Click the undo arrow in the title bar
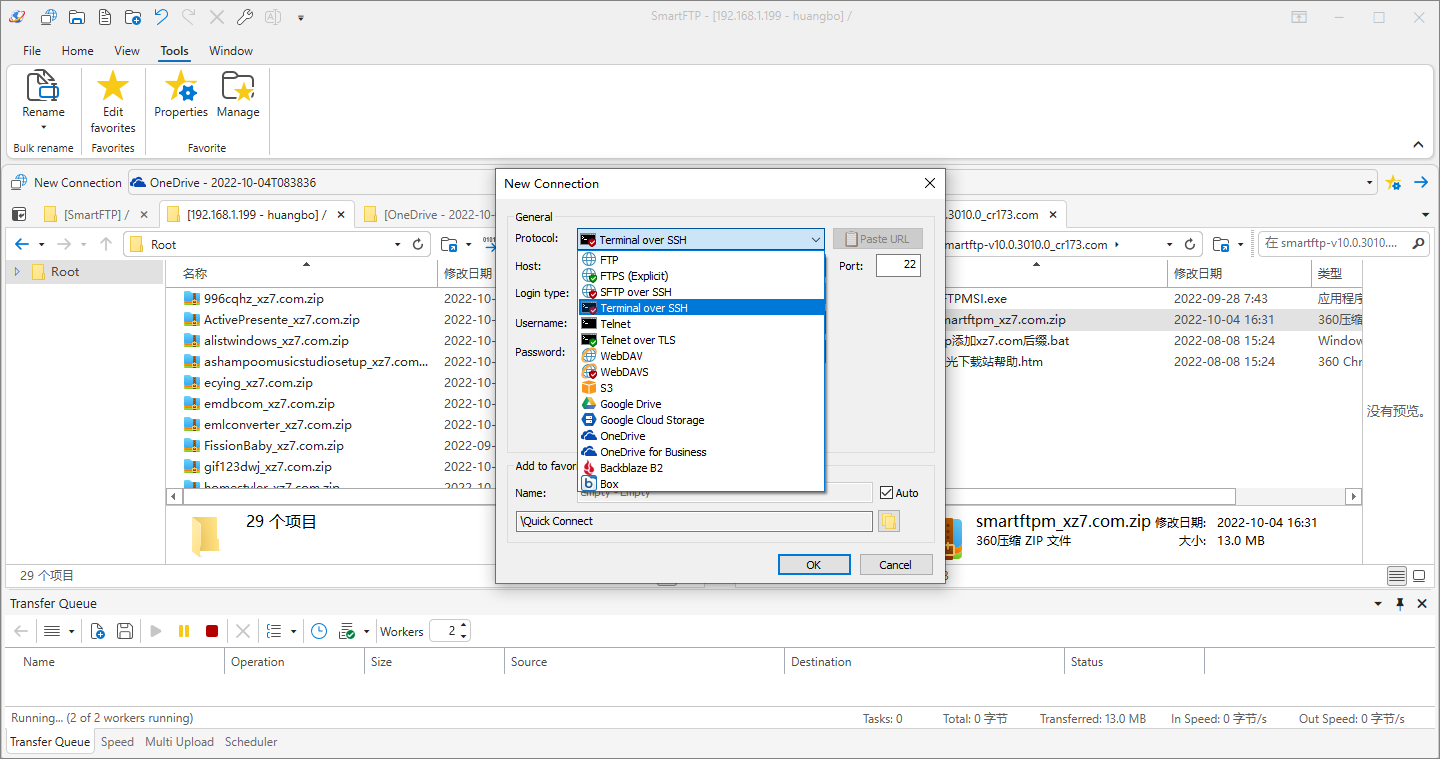 click(161, 17)
